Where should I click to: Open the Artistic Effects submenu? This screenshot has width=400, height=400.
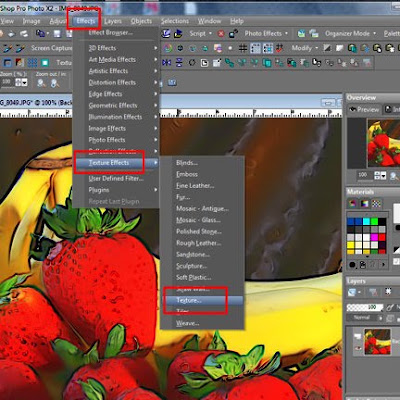[x=116, y=71]
